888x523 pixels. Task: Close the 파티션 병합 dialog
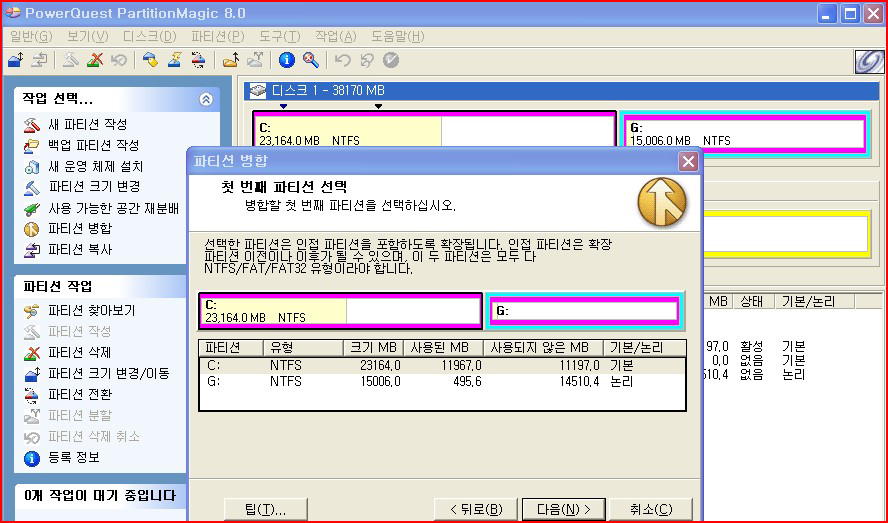[x=688, y=161]
